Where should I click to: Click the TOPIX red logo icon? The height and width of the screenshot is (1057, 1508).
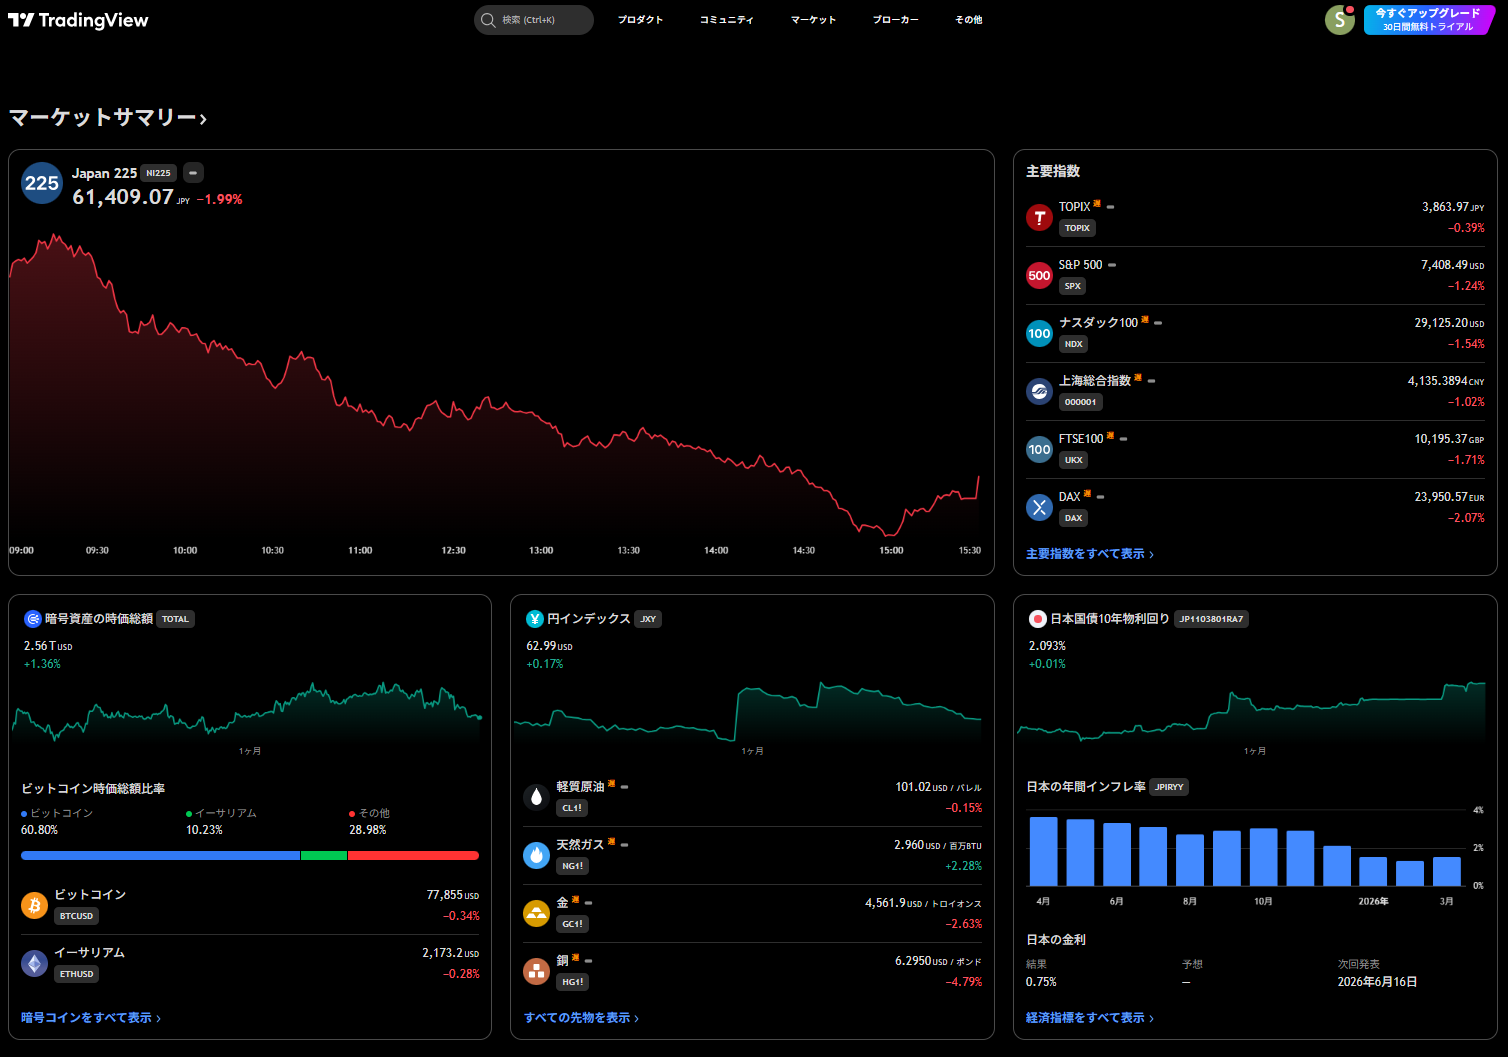point(1040,217)
